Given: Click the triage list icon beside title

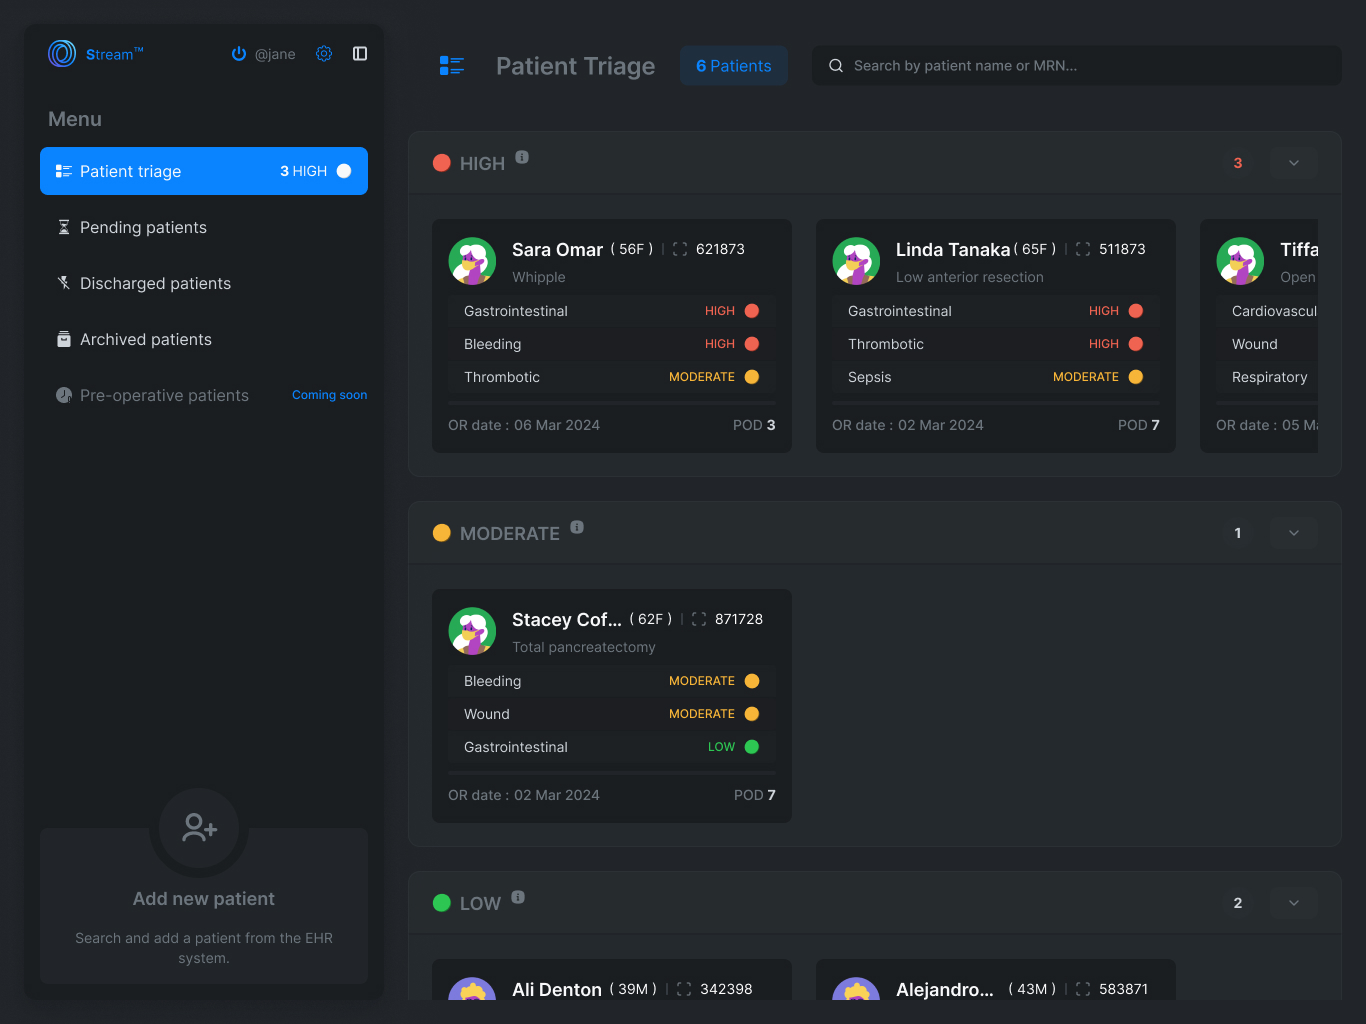Looking at the screenshot, I should 452,66.
